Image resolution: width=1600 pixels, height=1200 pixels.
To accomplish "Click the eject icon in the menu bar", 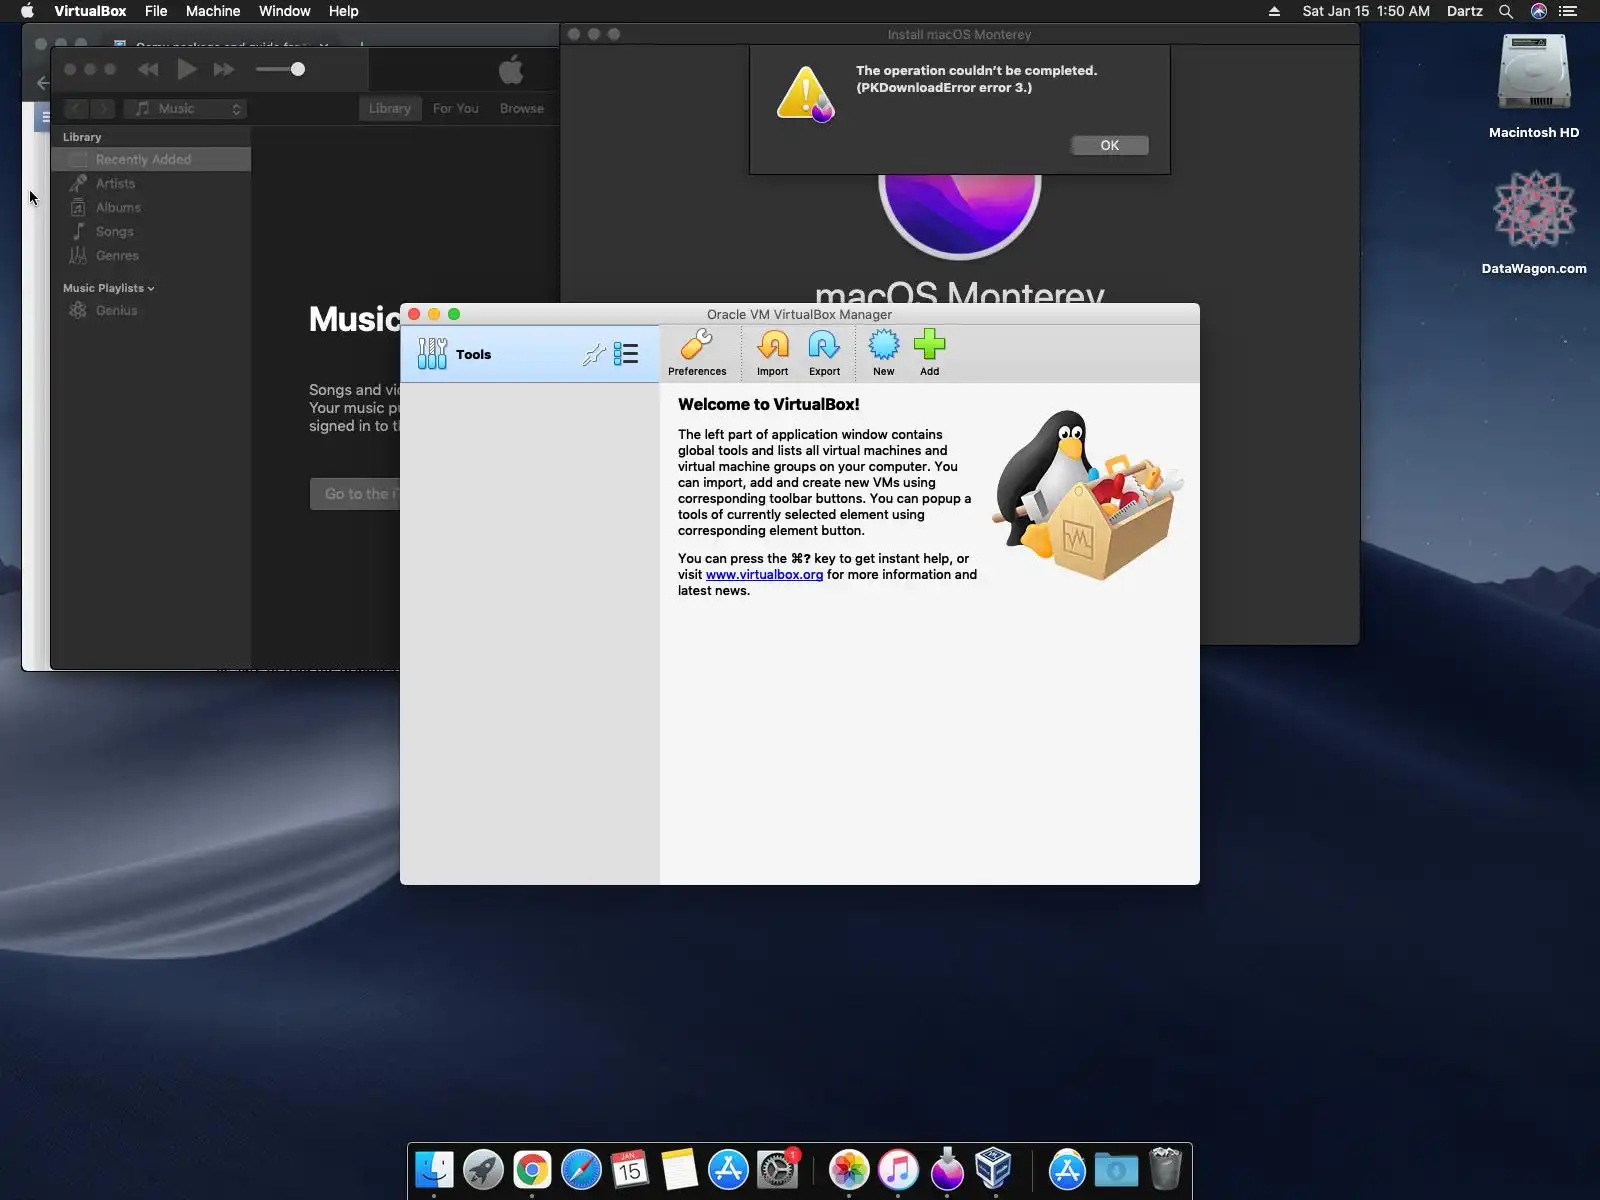I will 1274,11.
